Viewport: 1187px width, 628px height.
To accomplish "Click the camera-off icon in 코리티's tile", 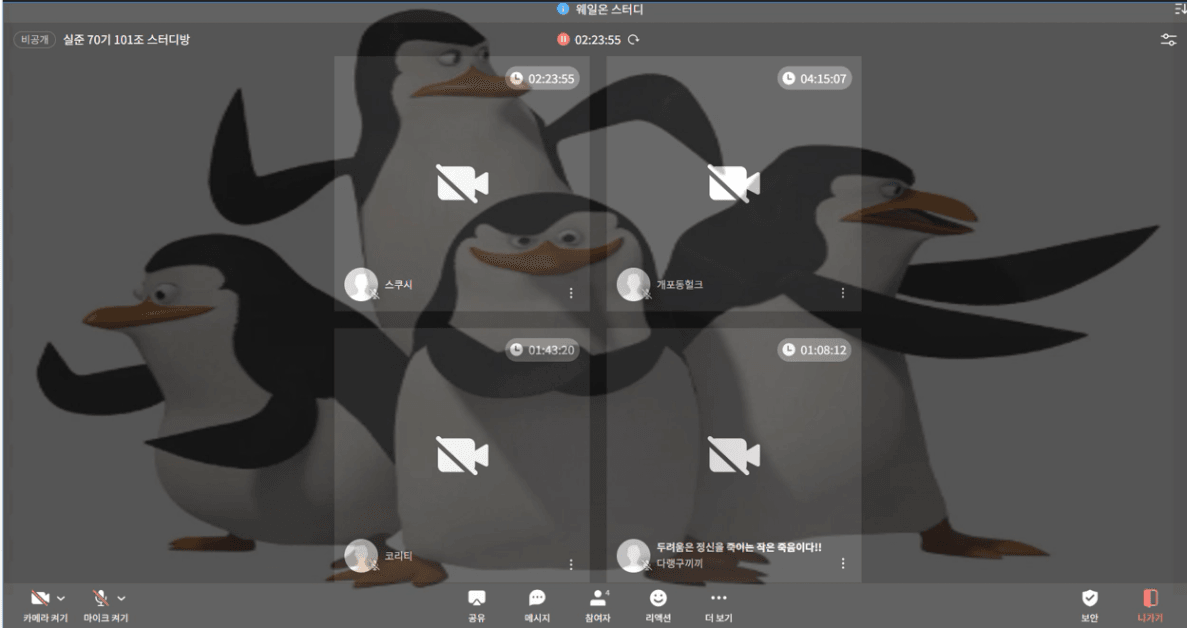I will 463,455.
